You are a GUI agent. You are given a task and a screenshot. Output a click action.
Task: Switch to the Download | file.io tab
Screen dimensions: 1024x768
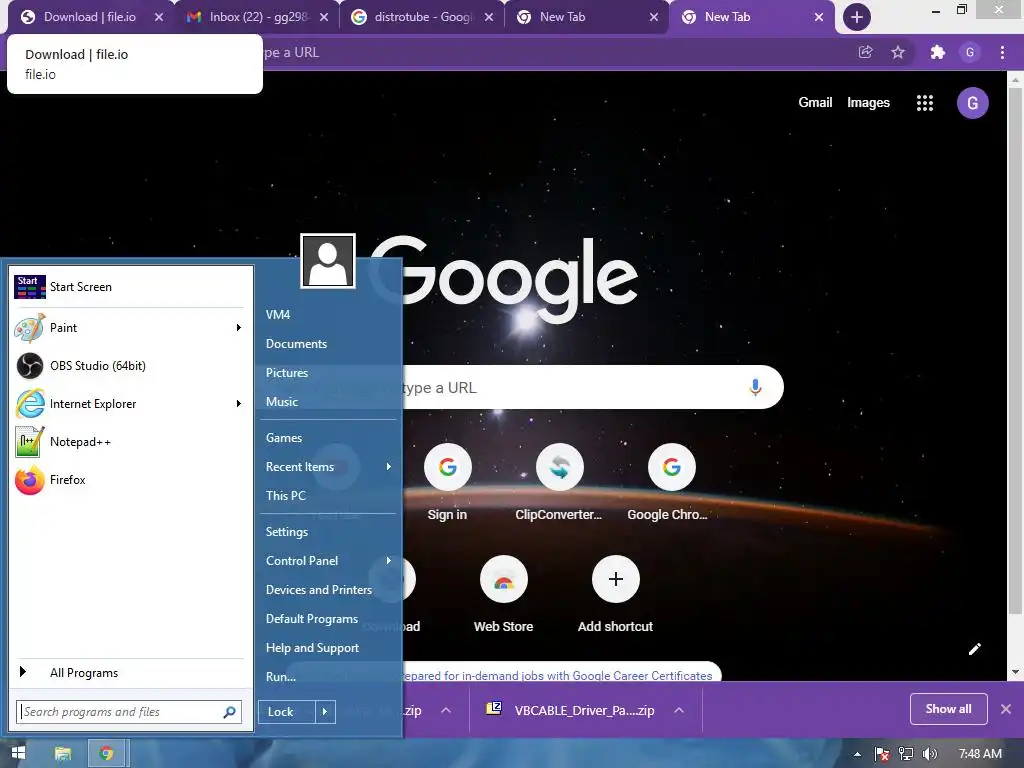point(90,17)
